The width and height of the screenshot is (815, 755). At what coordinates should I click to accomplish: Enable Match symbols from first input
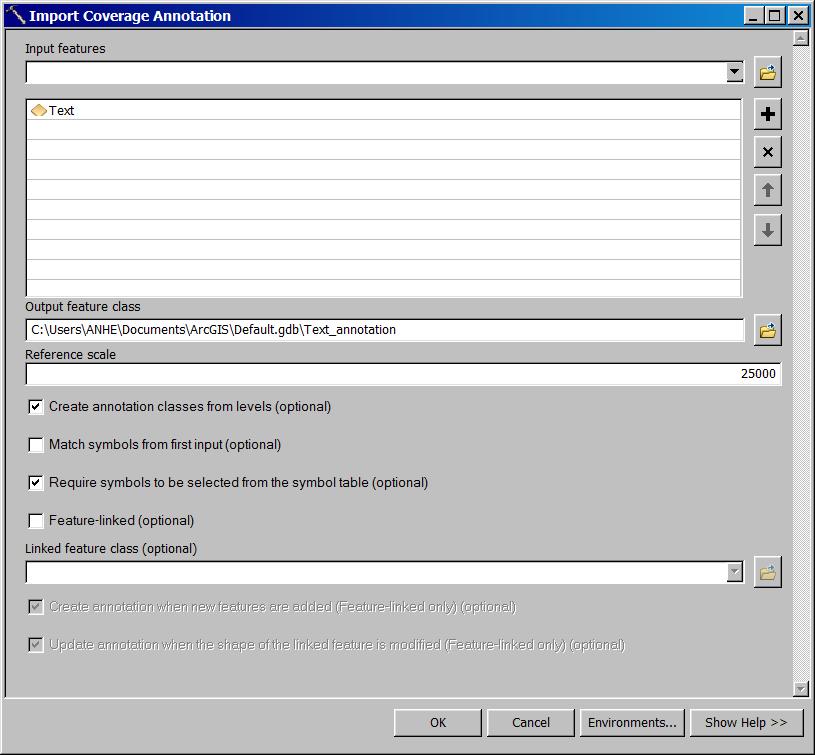35,445
